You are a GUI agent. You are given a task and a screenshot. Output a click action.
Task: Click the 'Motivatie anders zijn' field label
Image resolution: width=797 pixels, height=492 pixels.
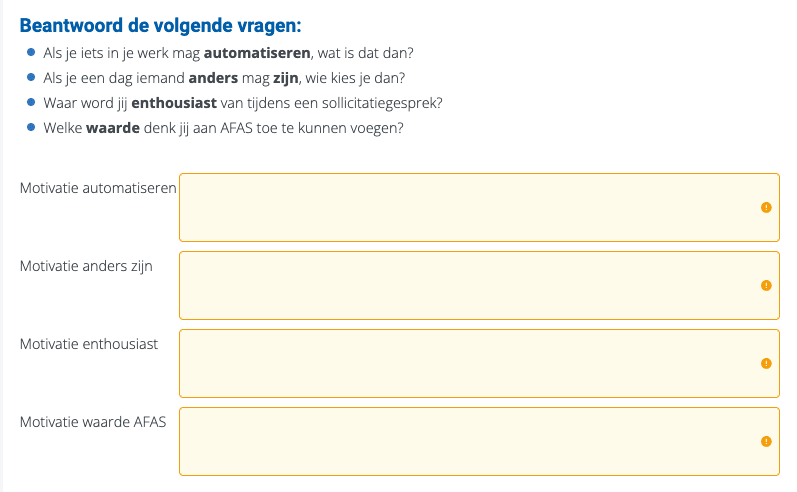[x=86, y=266]
